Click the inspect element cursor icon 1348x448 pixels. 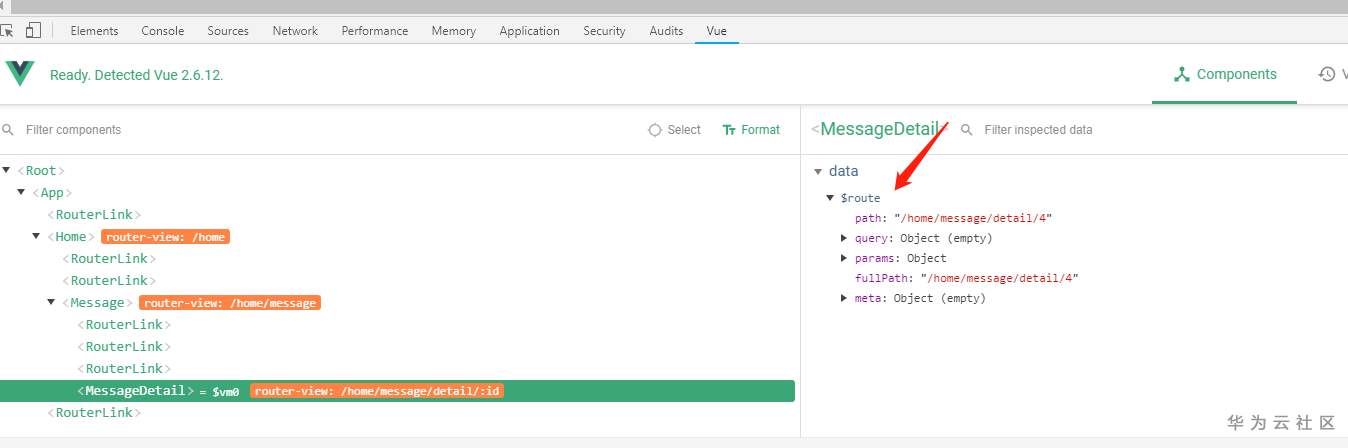9,31
